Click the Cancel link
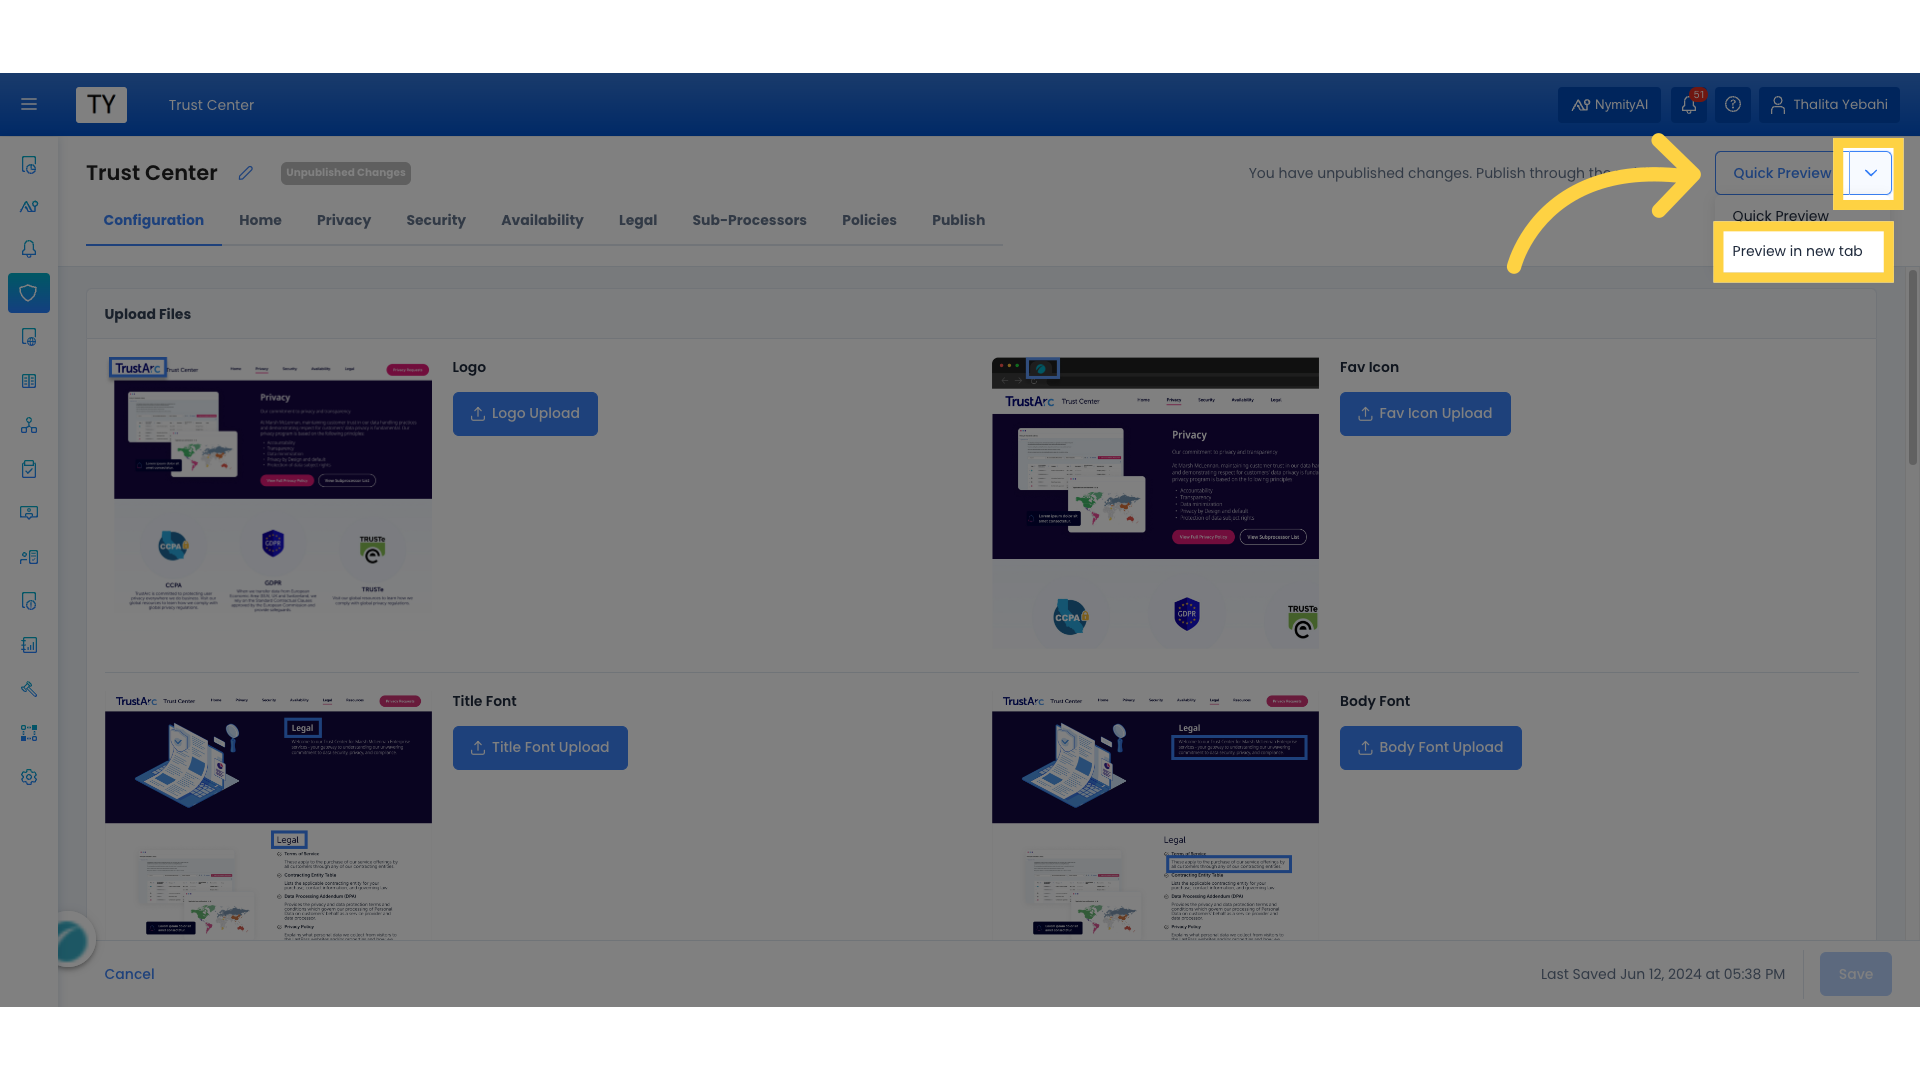1920x1080 pixels. pyautogui.click(x=129, y=974)
